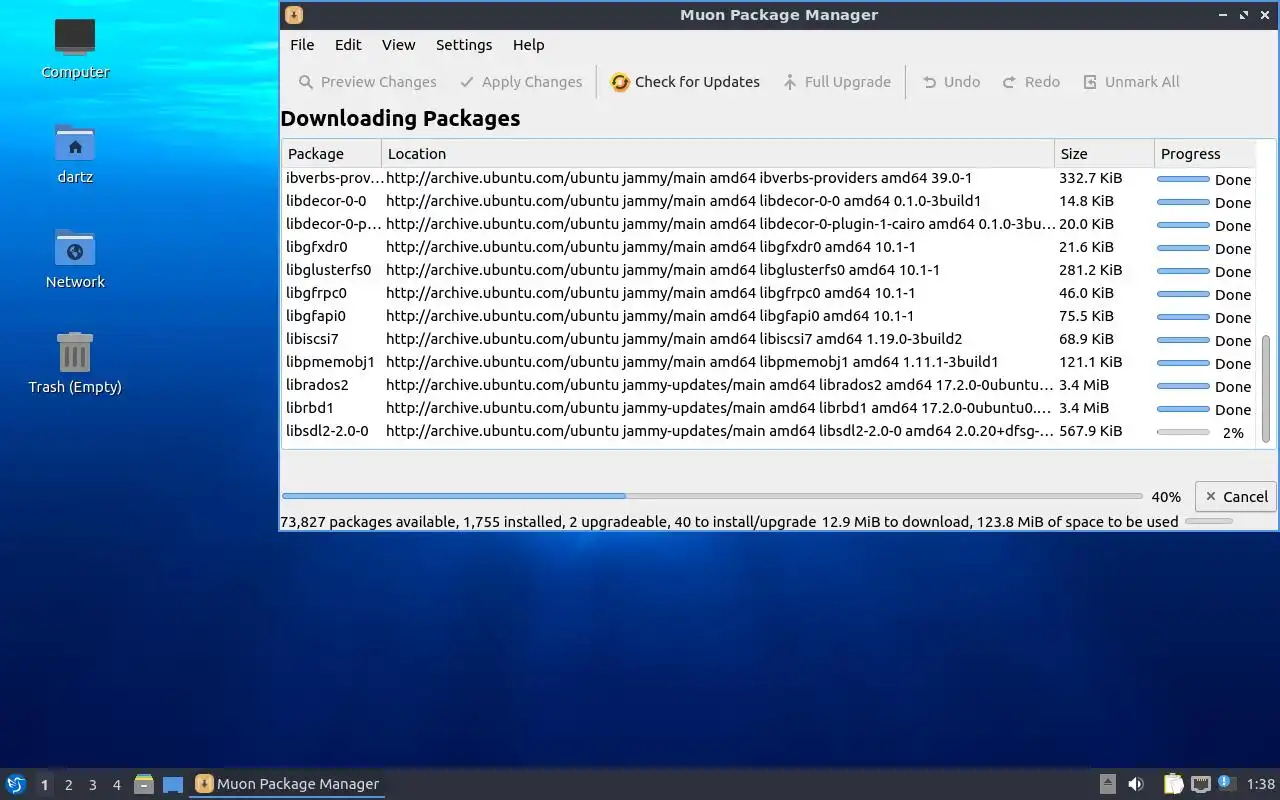Click Check for Updates button
This screenshot has height=800, width=1280.
tap(685, 82)
